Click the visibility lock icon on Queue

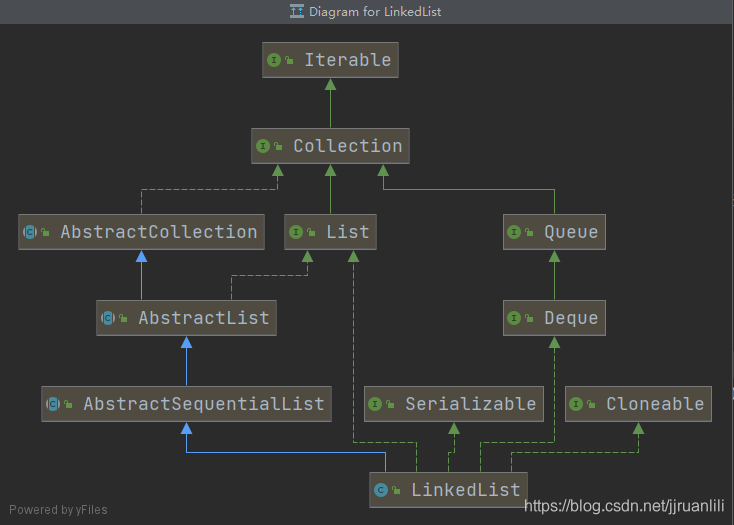pos(529,233)
